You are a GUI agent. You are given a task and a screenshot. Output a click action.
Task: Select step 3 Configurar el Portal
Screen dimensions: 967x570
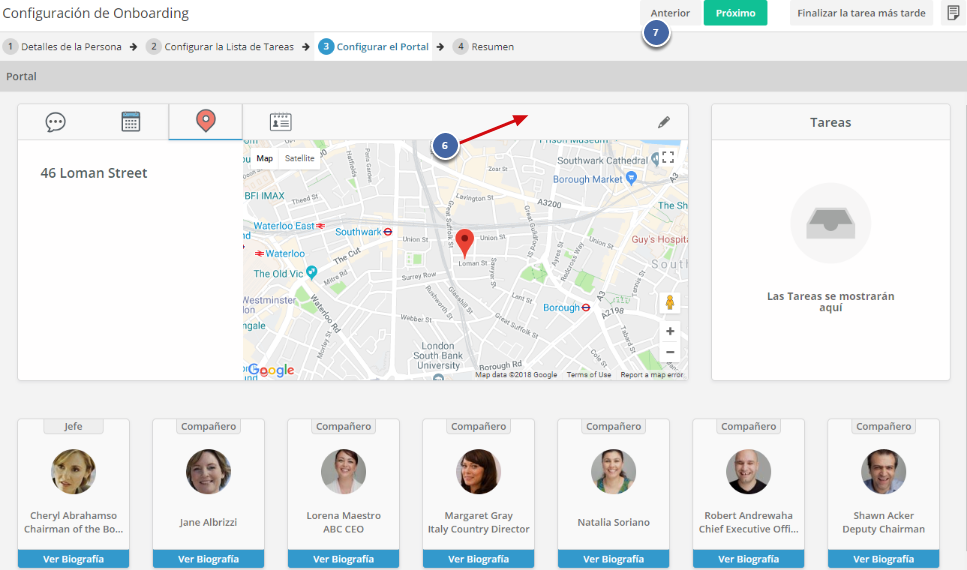(374, 47)
